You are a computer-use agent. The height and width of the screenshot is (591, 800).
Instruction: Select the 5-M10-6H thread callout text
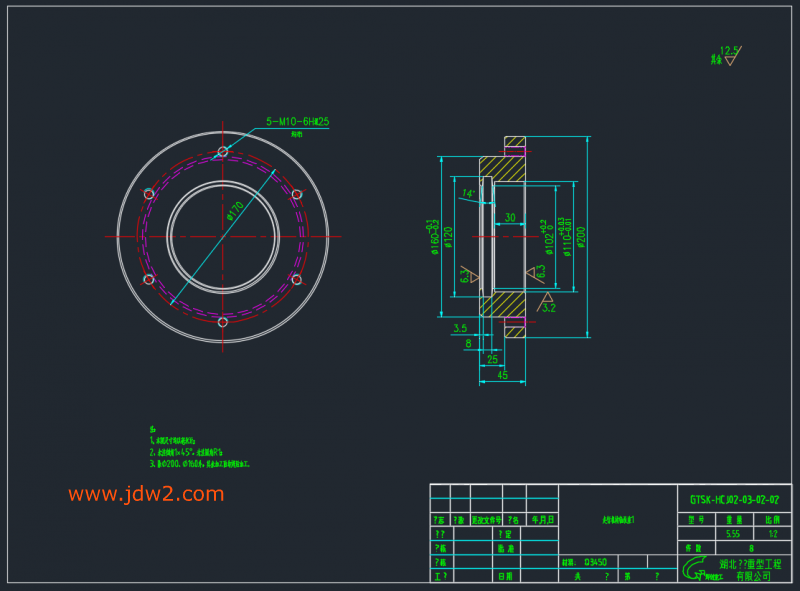[x=297, y=121]
